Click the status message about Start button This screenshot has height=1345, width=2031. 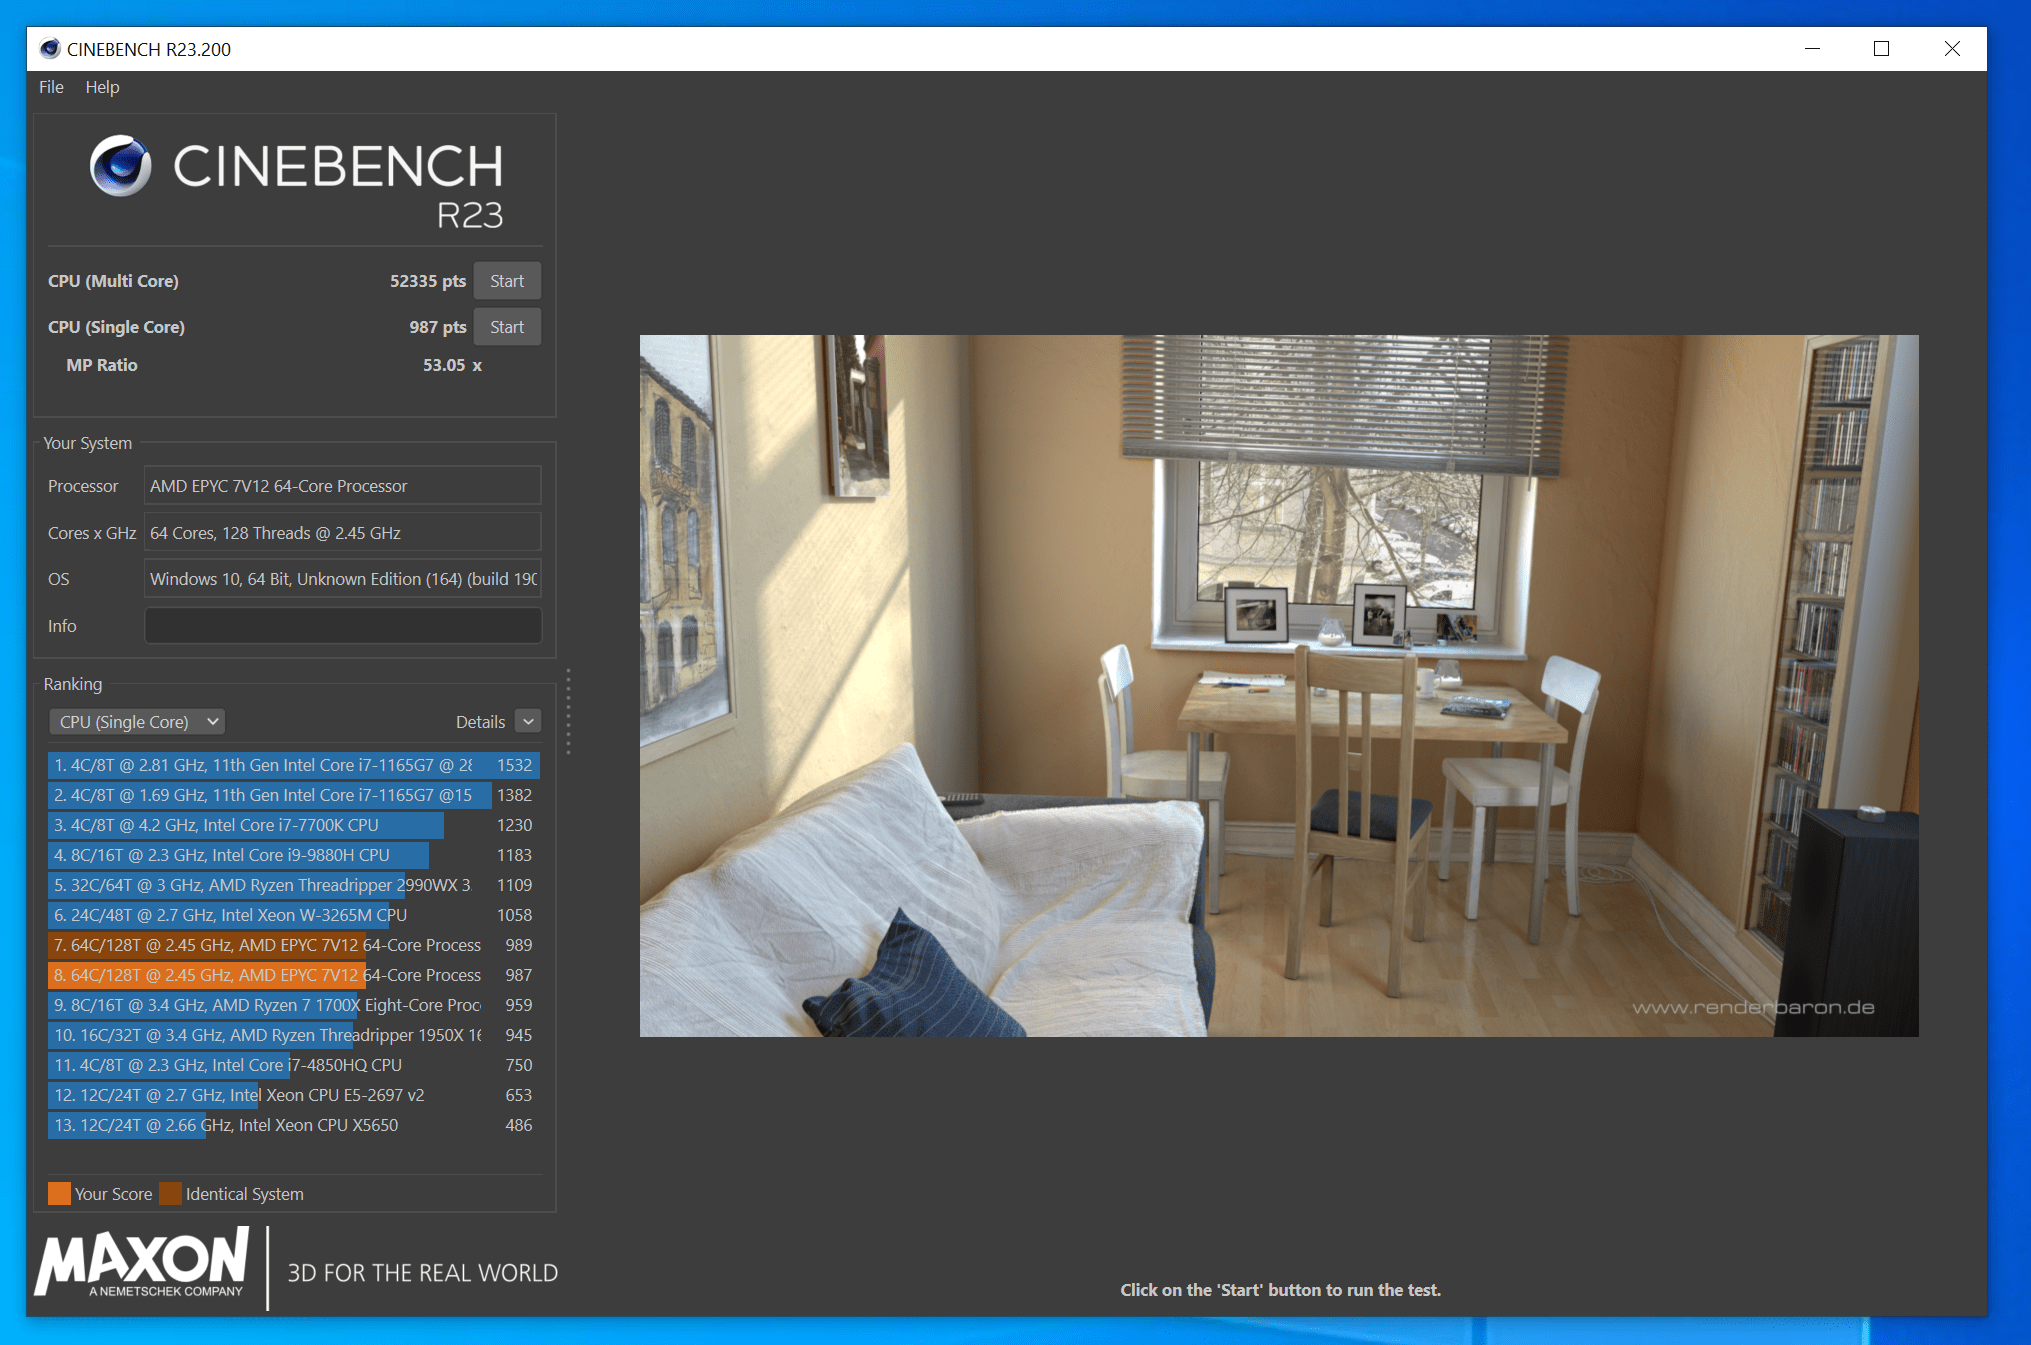tap(1280, 1290)
